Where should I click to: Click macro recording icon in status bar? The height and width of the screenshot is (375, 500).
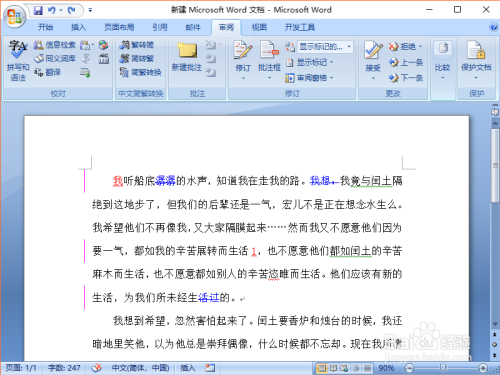pyautogui.click(x=210, y=368)
